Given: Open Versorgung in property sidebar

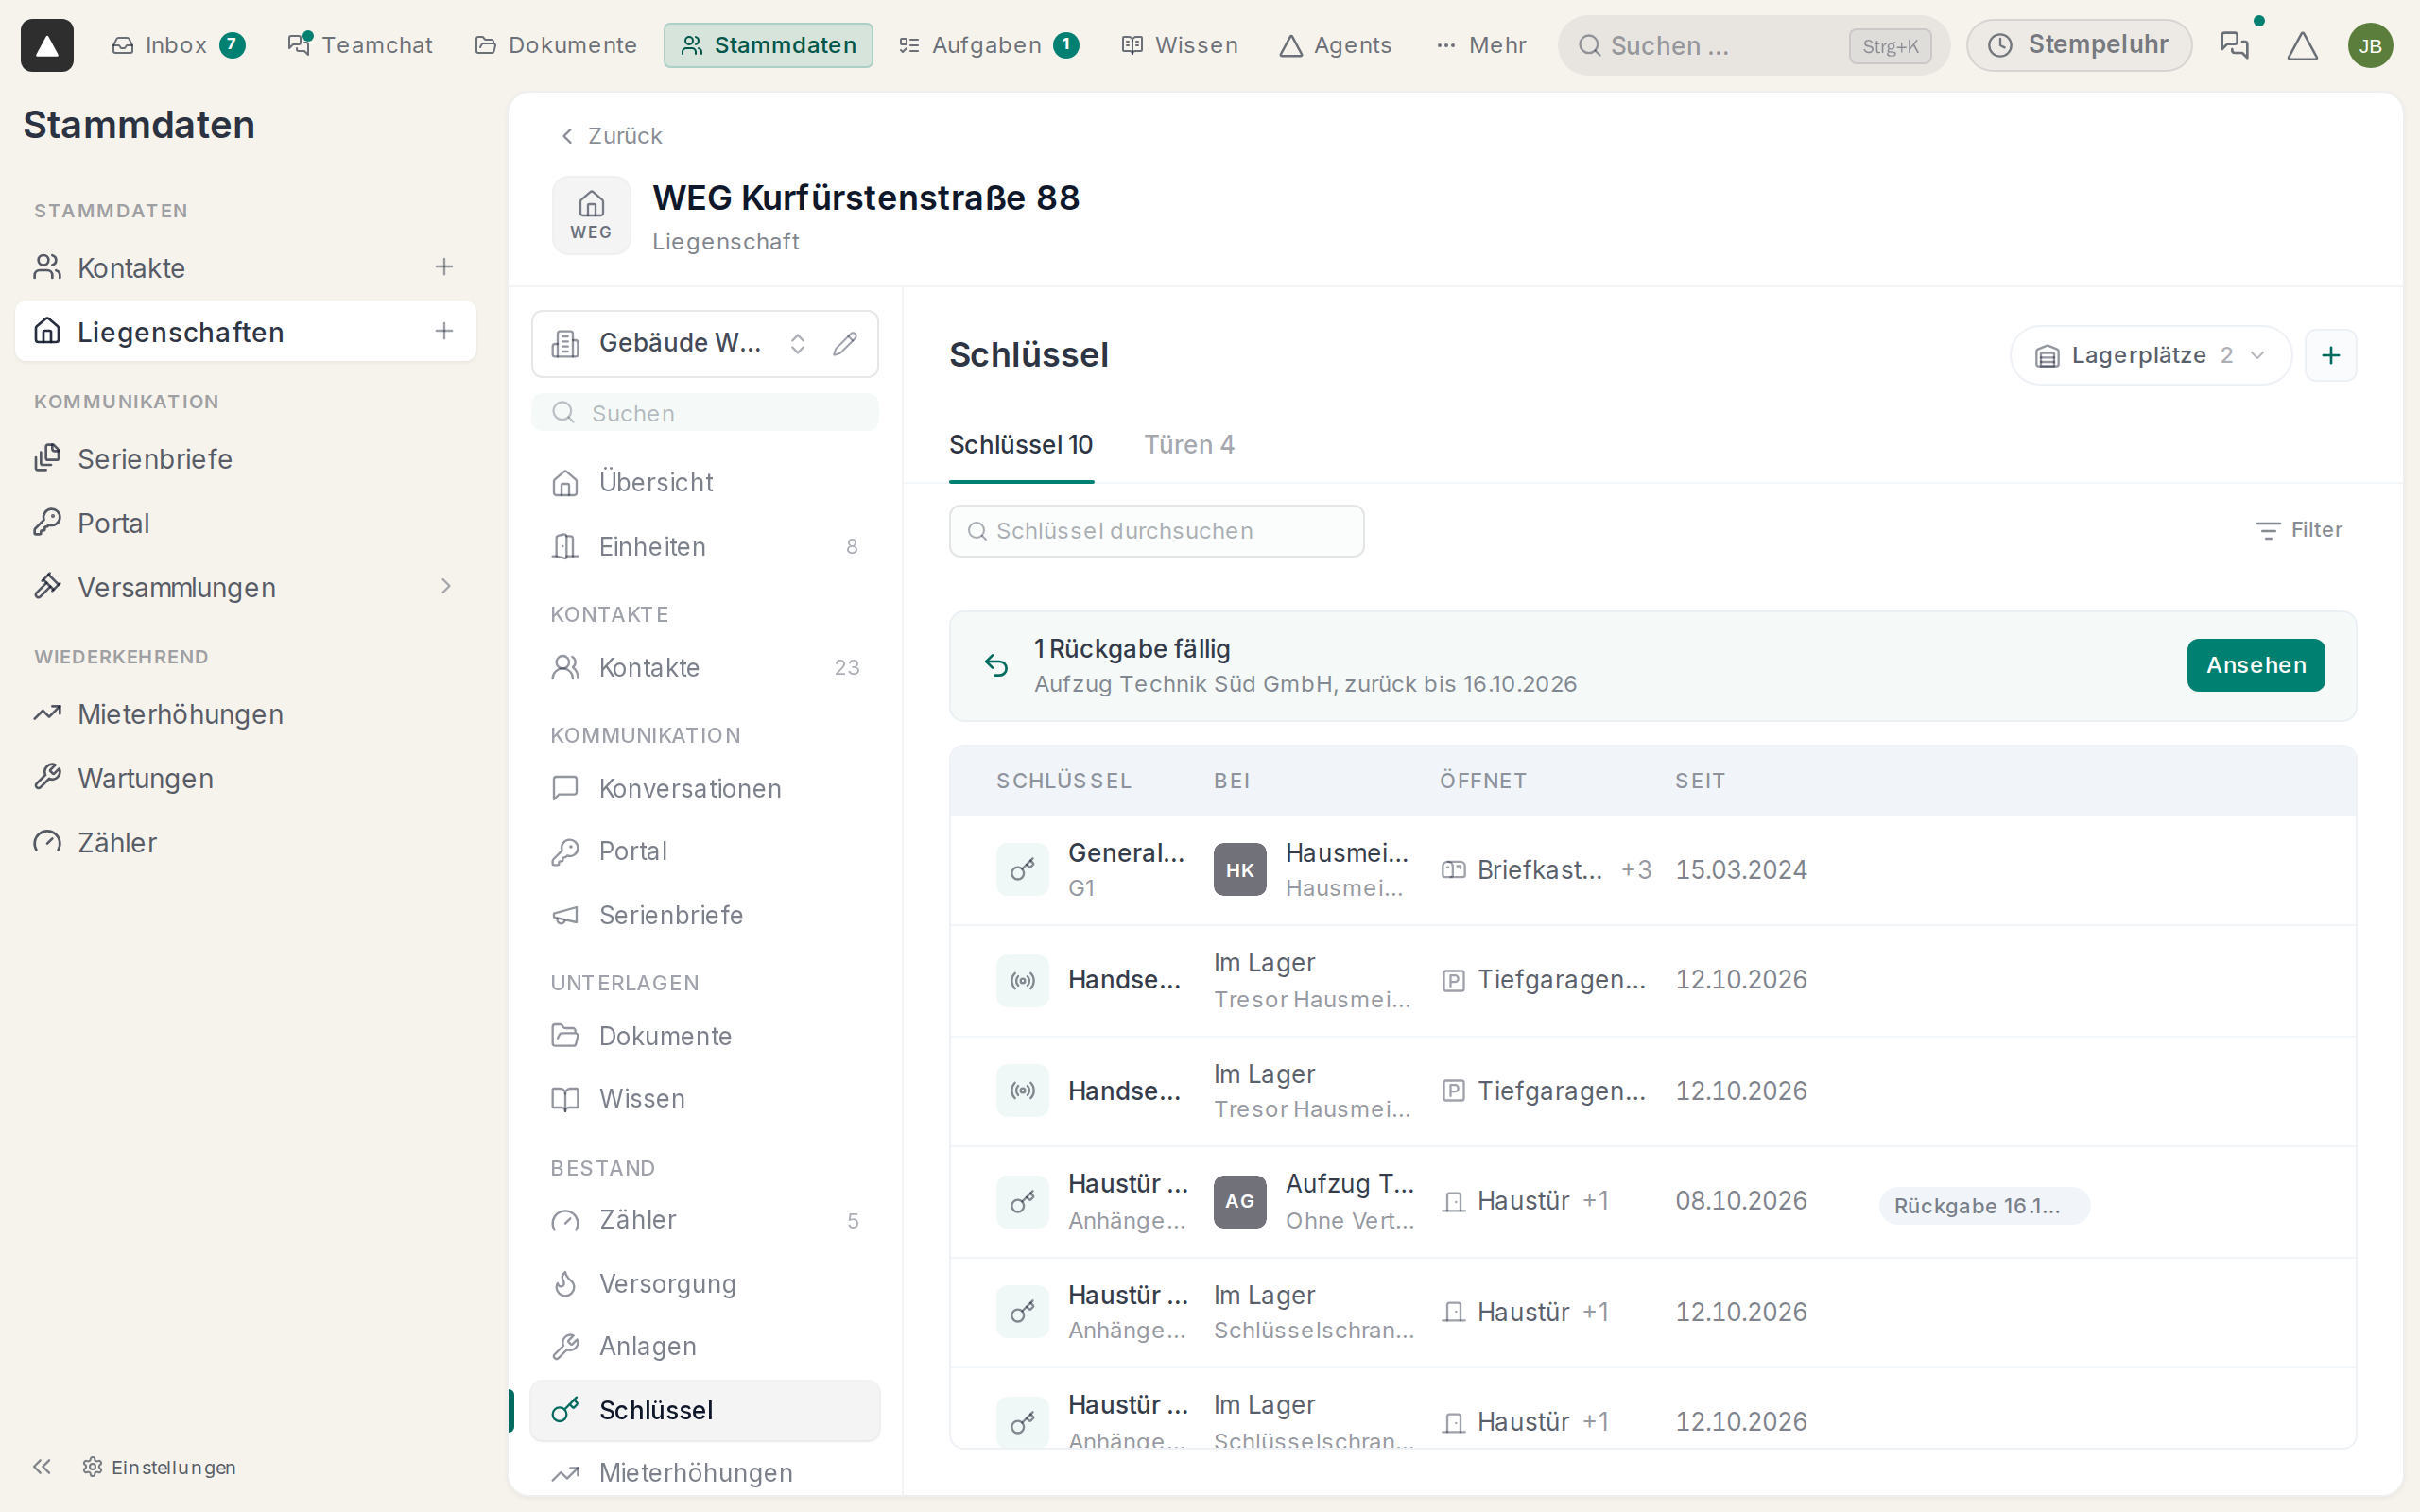Looking at the screenshot, I should pyautogui.click(x=705, y=1283).
